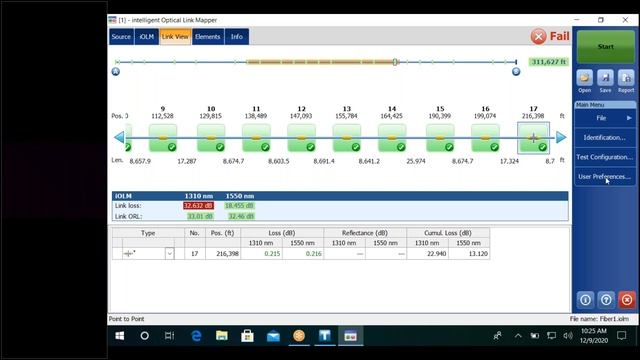
Task: Switch to the Info tab
Action: [x=237, y=37]
